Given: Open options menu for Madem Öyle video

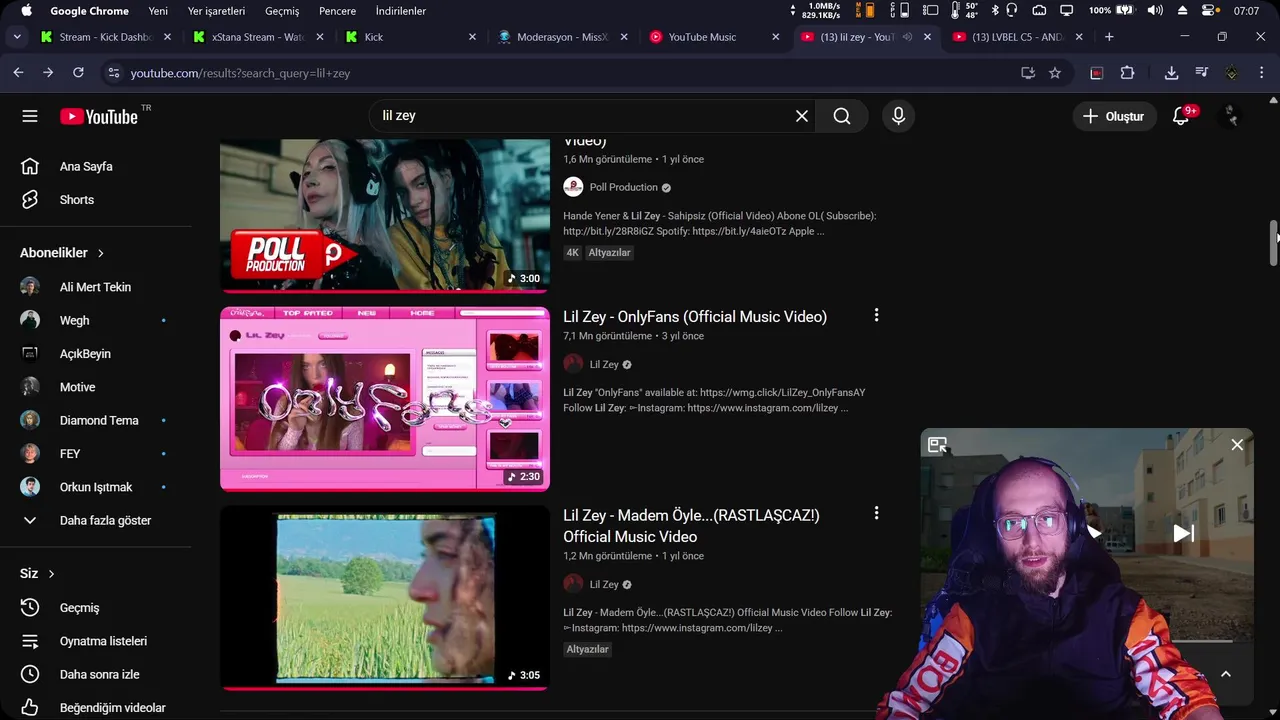Looking at the screenshot, I should click(876, 513).
